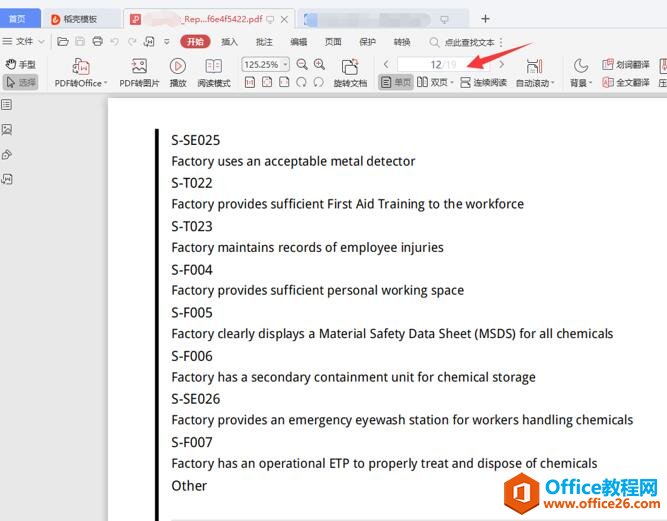Click the zoom out magnifier icon
This screenshot has height=521, width=667.
302,64
